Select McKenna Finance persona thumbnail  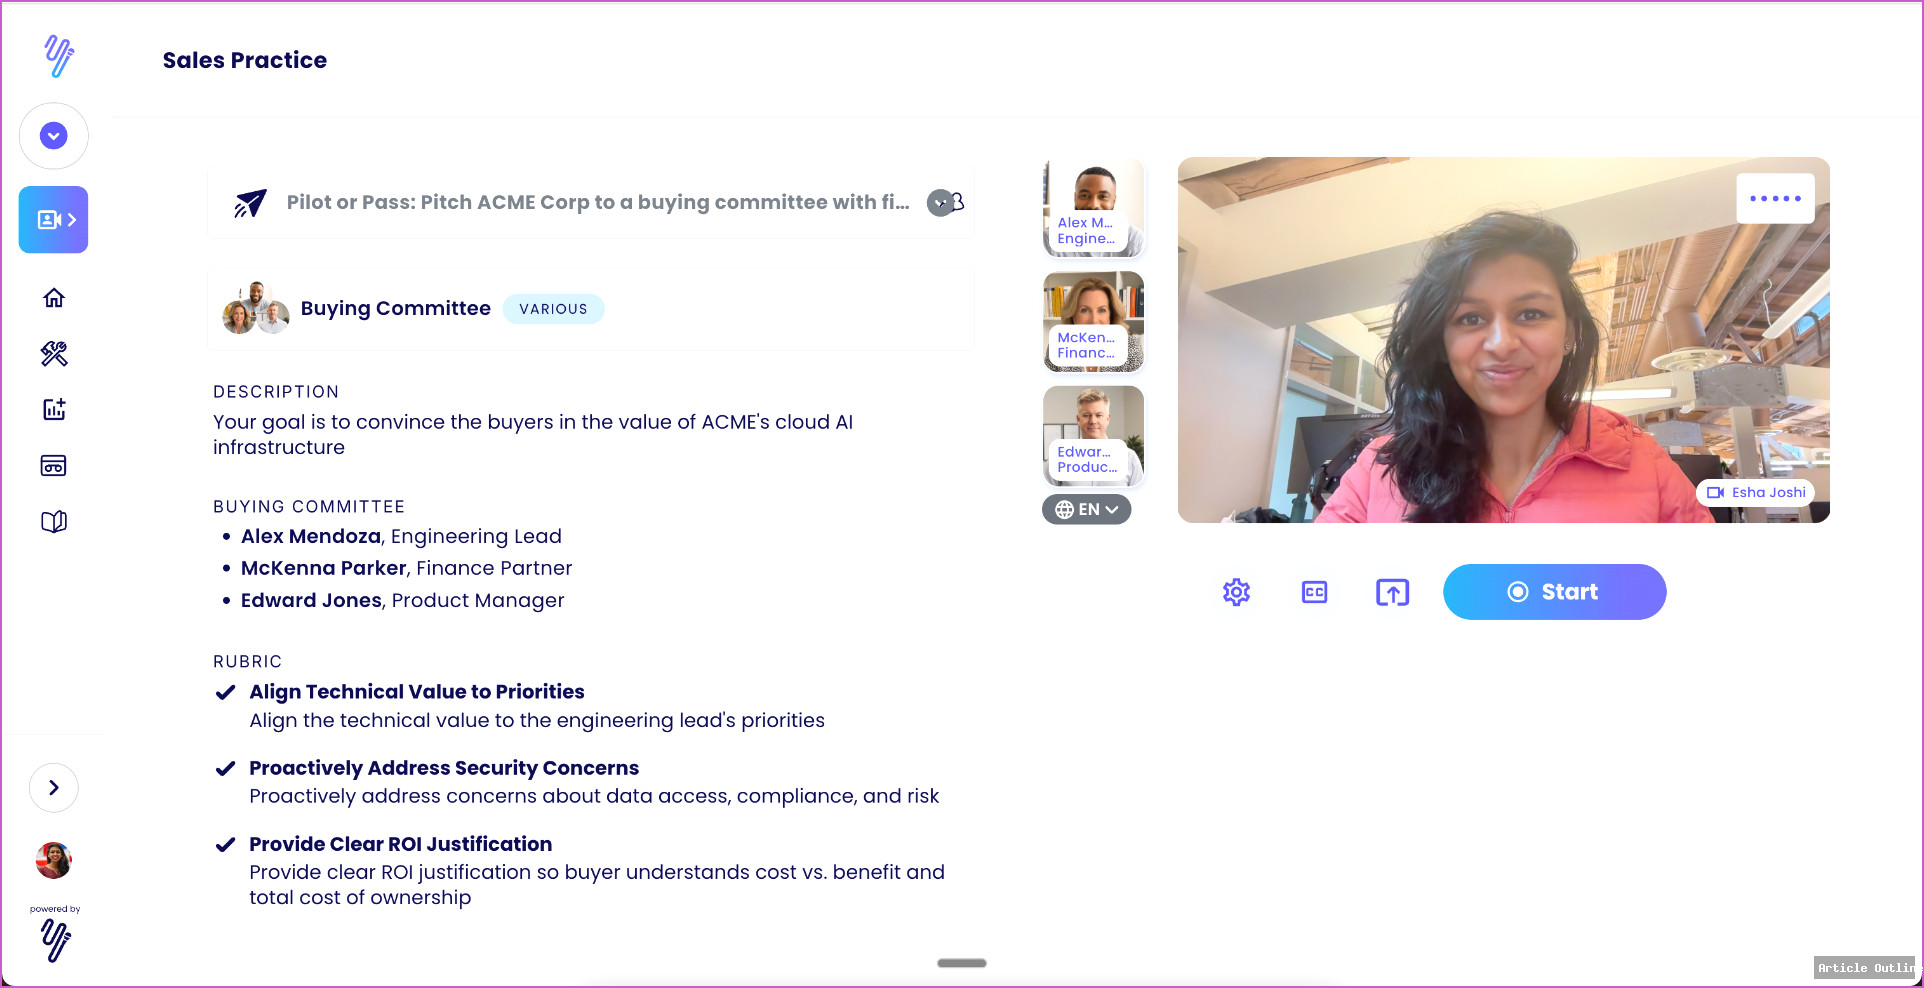(1093, 322)
